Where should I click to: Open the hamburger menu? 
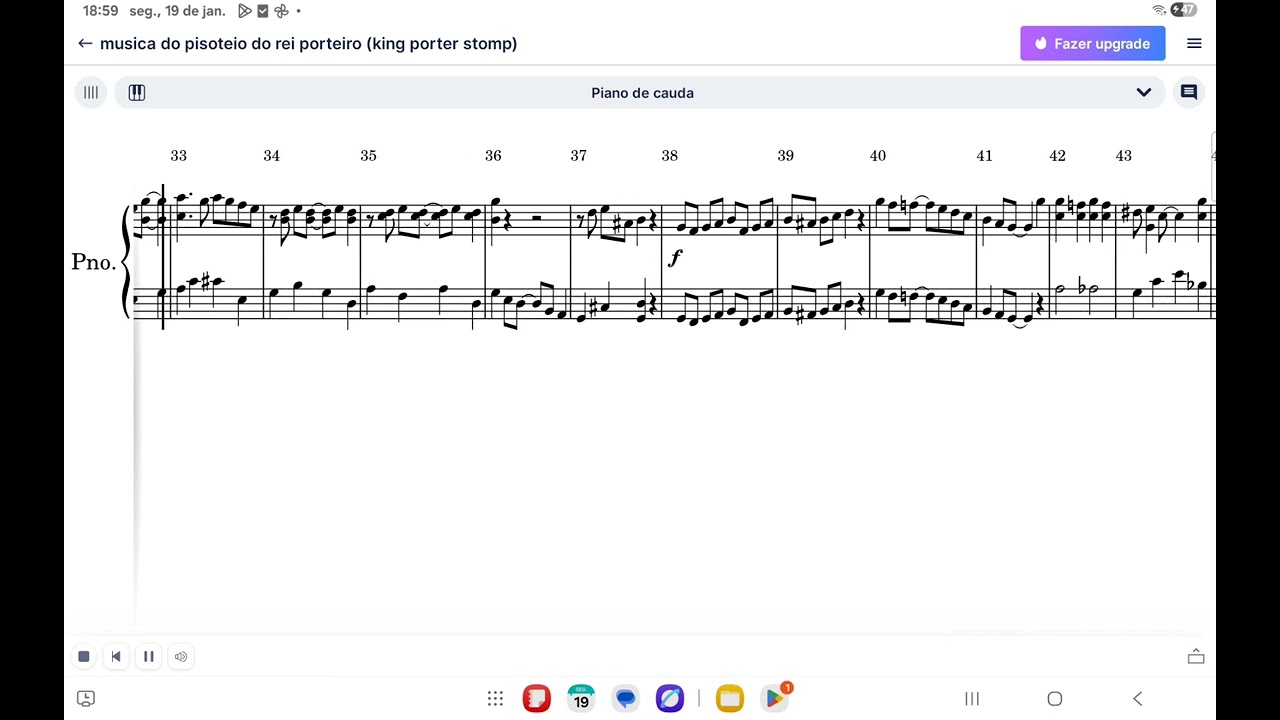(x=1194, y=44)
